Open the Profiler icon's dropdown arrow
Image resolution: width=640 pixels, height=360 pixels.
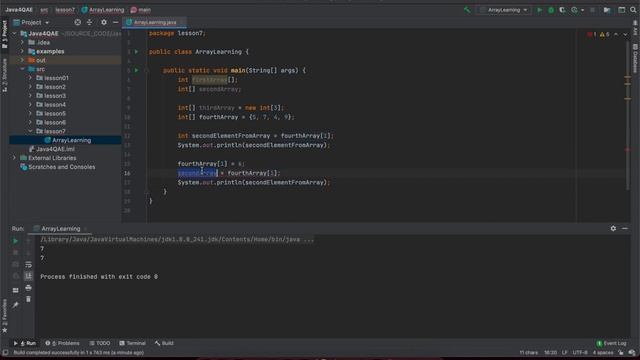point(582,10)
